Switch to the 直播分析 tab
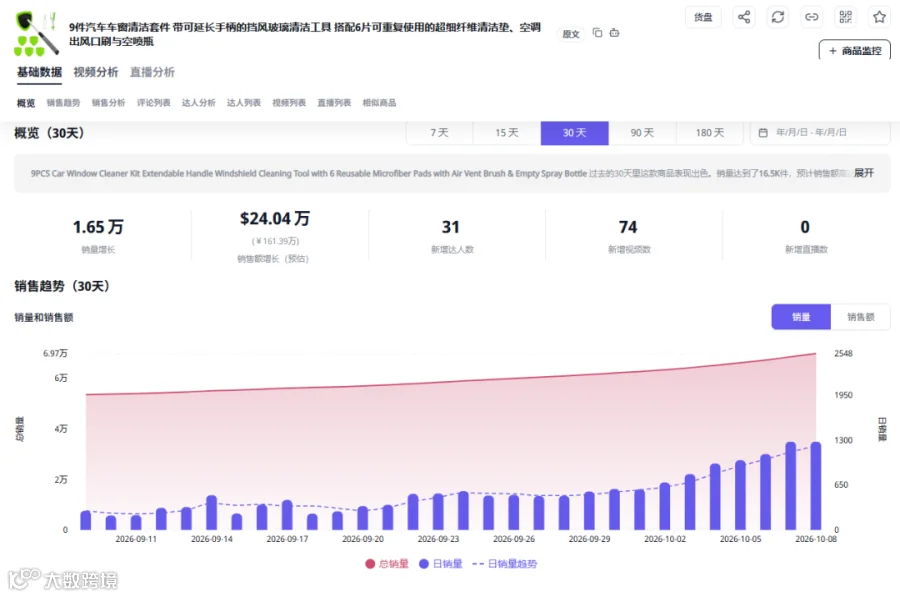The height and width of the screenshot is (597, 900). point(152,72)
